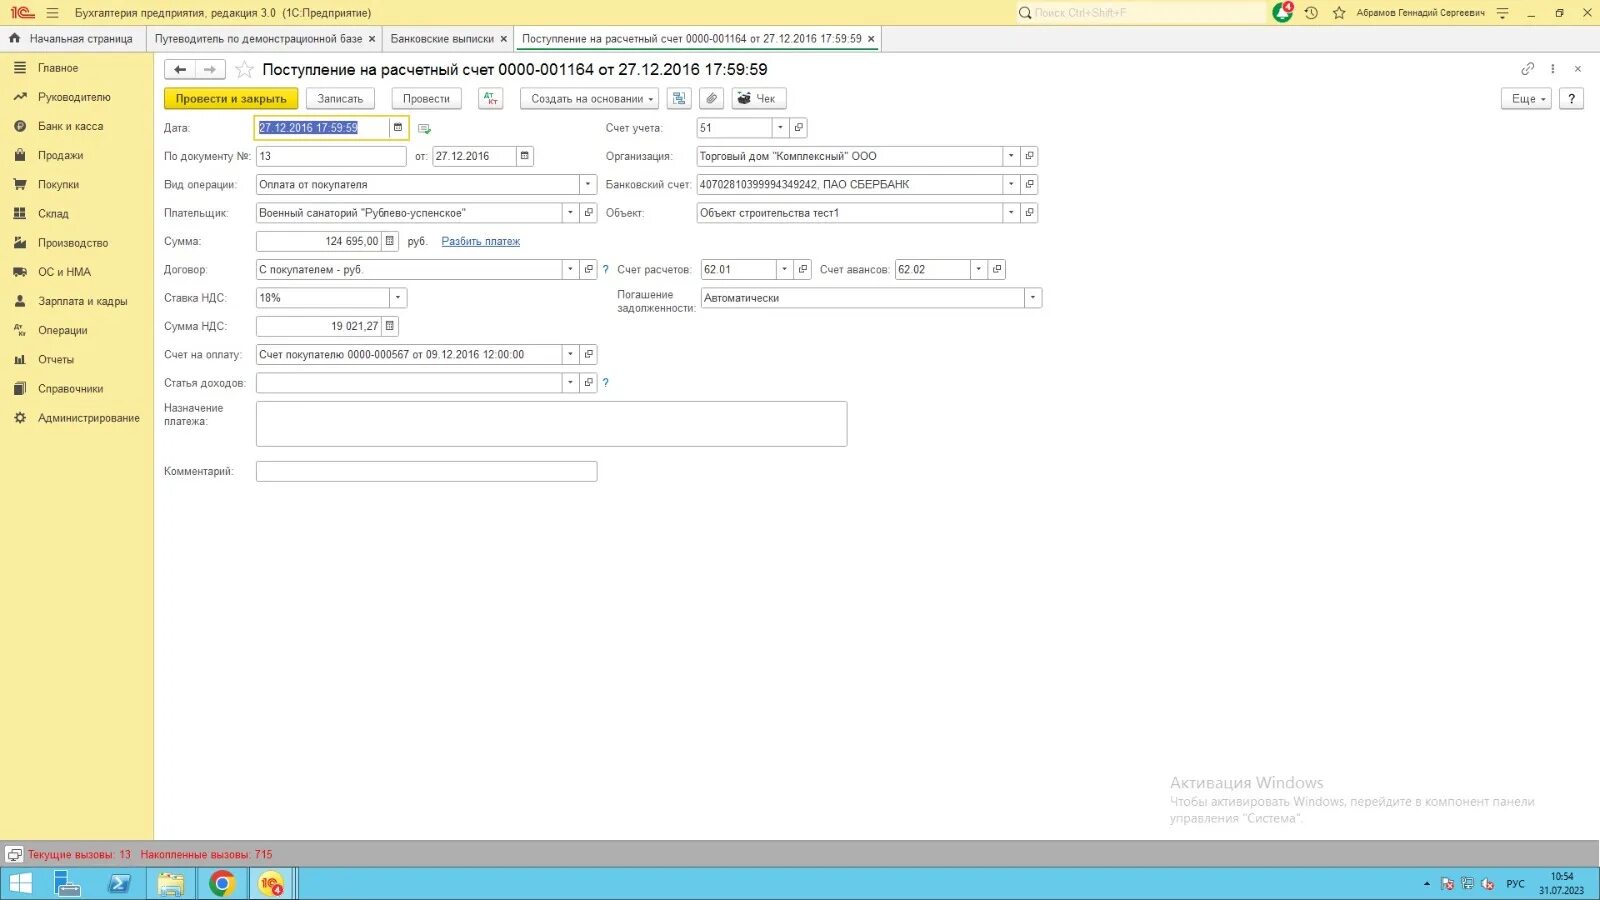Open the Договор record with open icon

[589, 269]
